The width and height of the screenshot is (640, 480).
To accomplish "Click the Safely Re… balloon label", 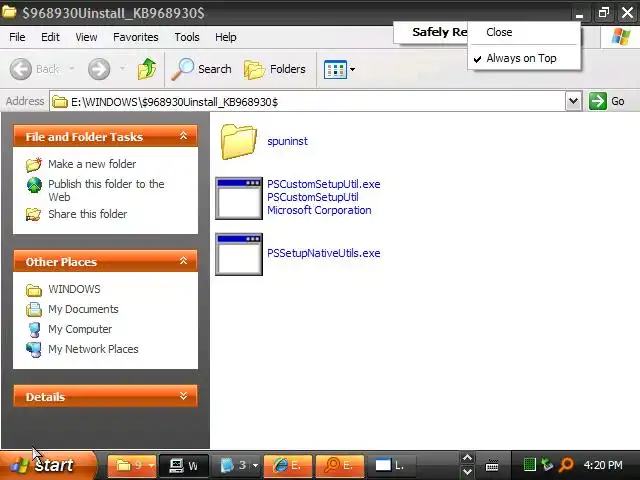I will pyautogui.click(x=440, y=32).
